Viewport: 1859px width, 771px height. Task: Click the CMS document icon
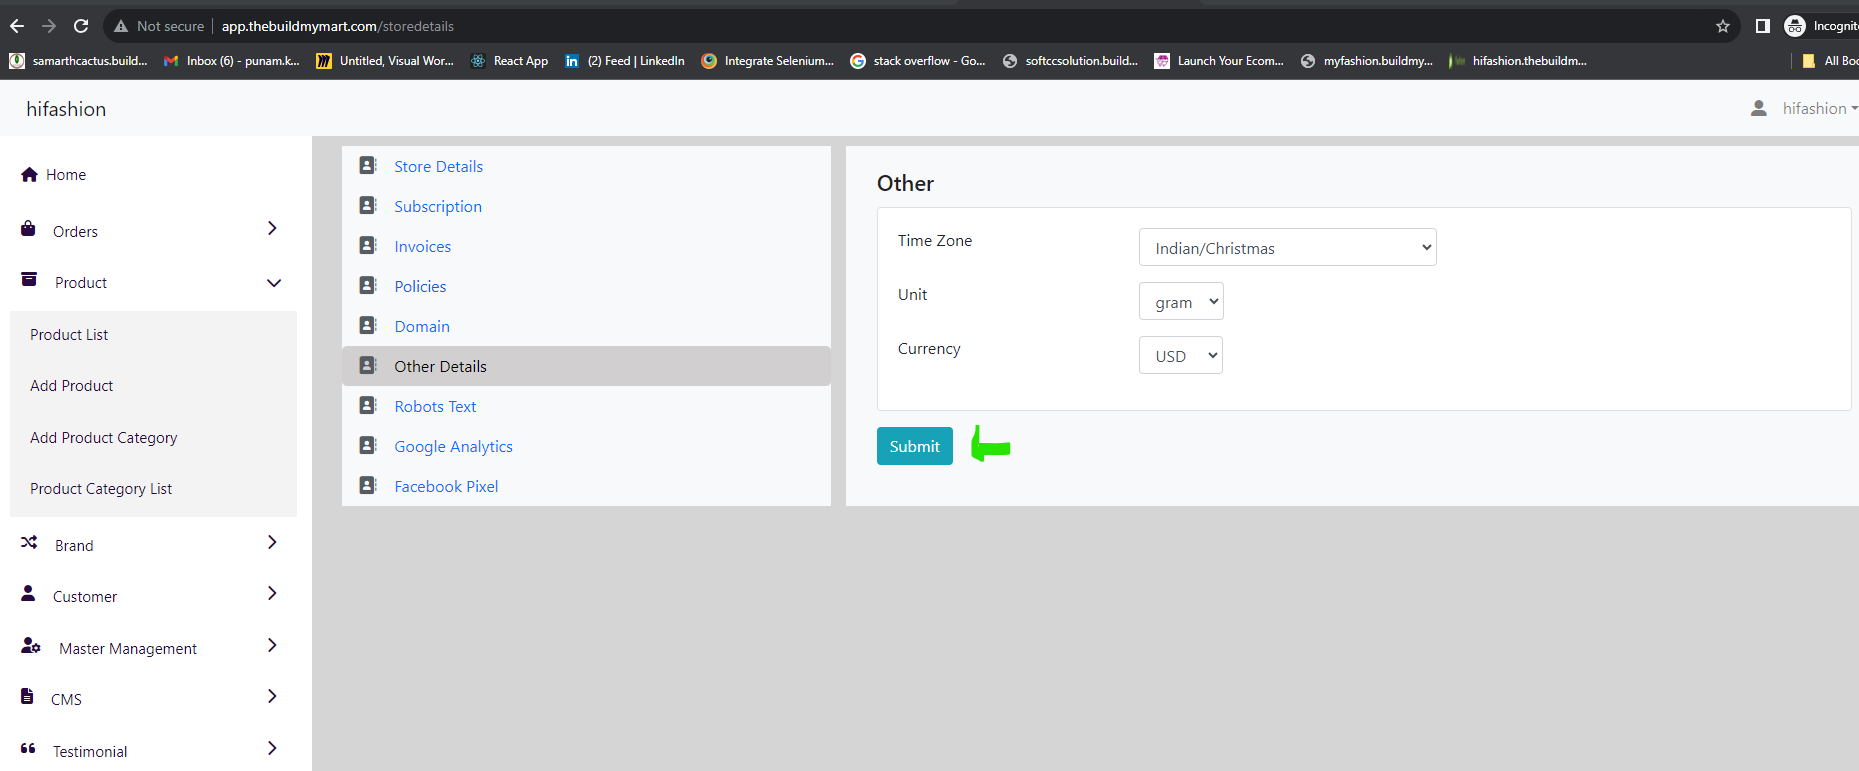point(27,696)
